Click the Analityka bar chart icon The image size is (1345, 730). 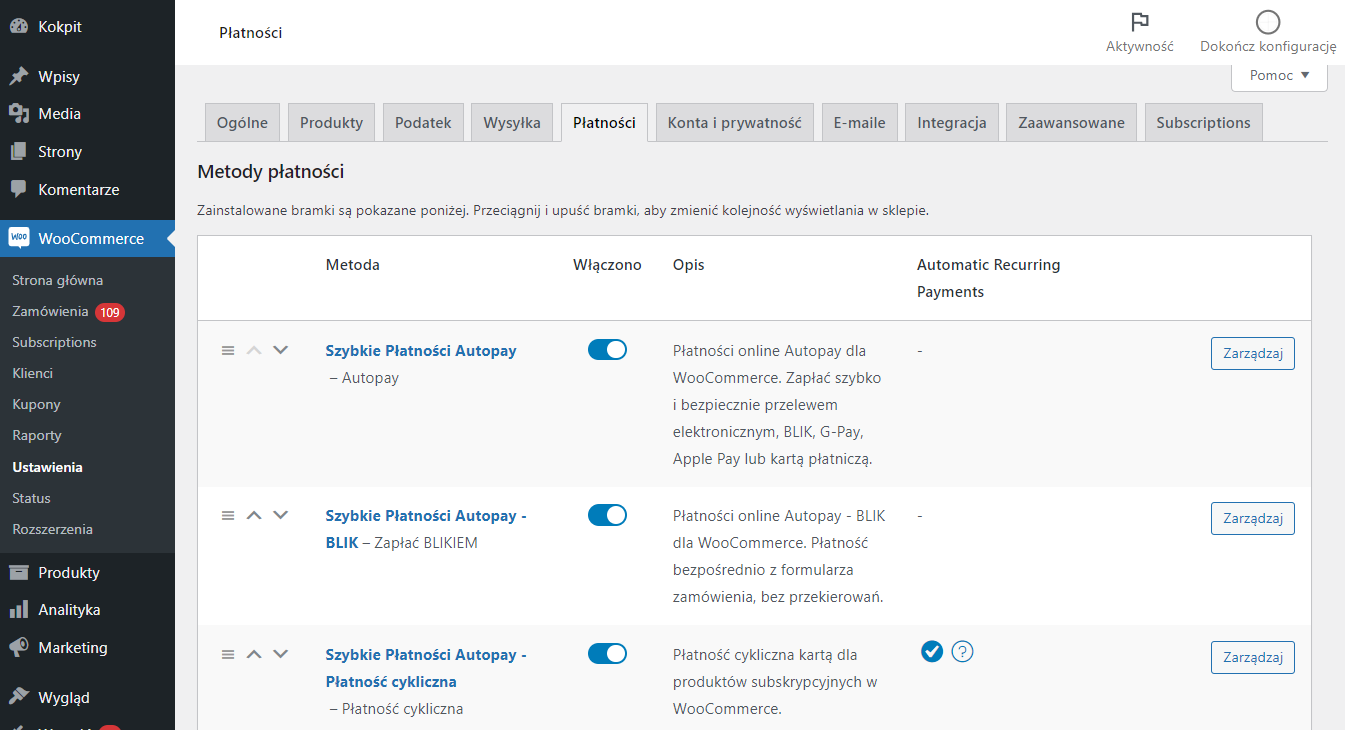point(18,610)
